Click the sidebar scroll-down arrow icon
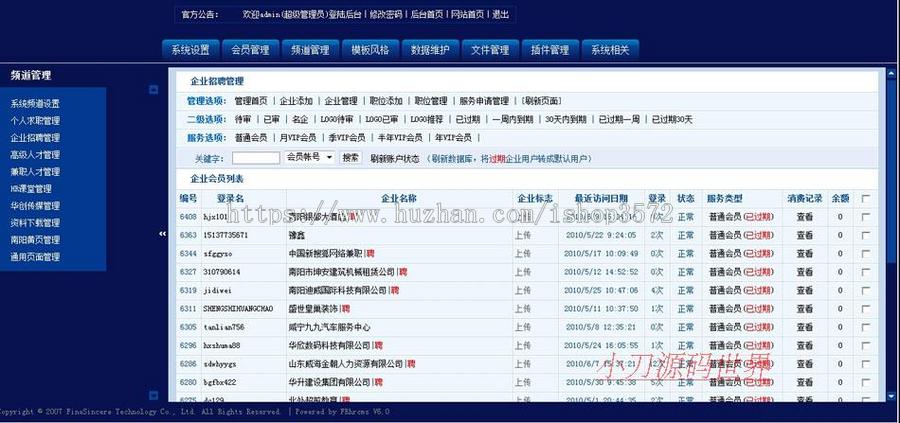 coord(153,395)
